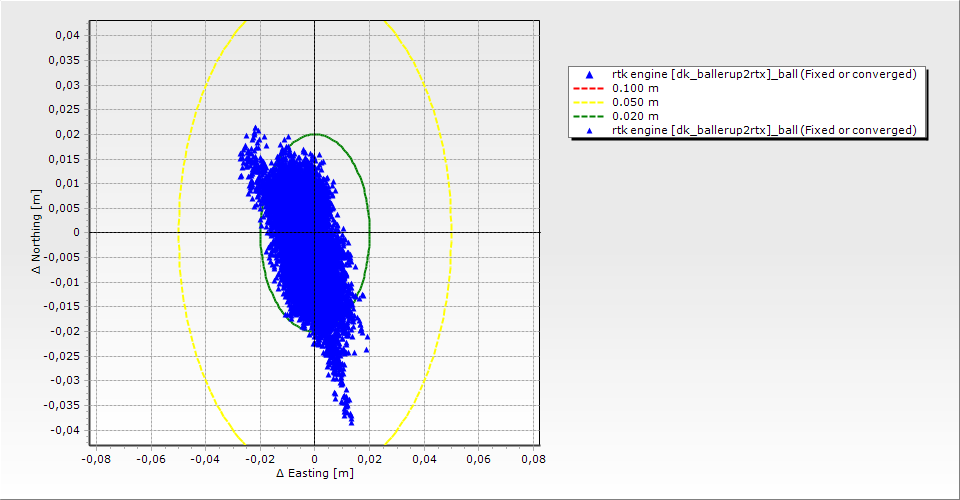Click the small blue triangle legend marker
The image size is (960, 500).
tap(590, 130)
